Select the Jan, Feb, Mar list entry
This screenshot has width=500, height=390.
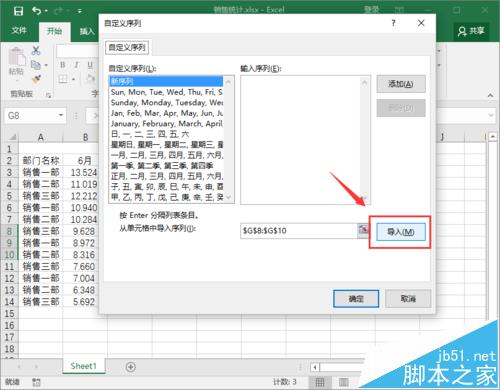166,113
